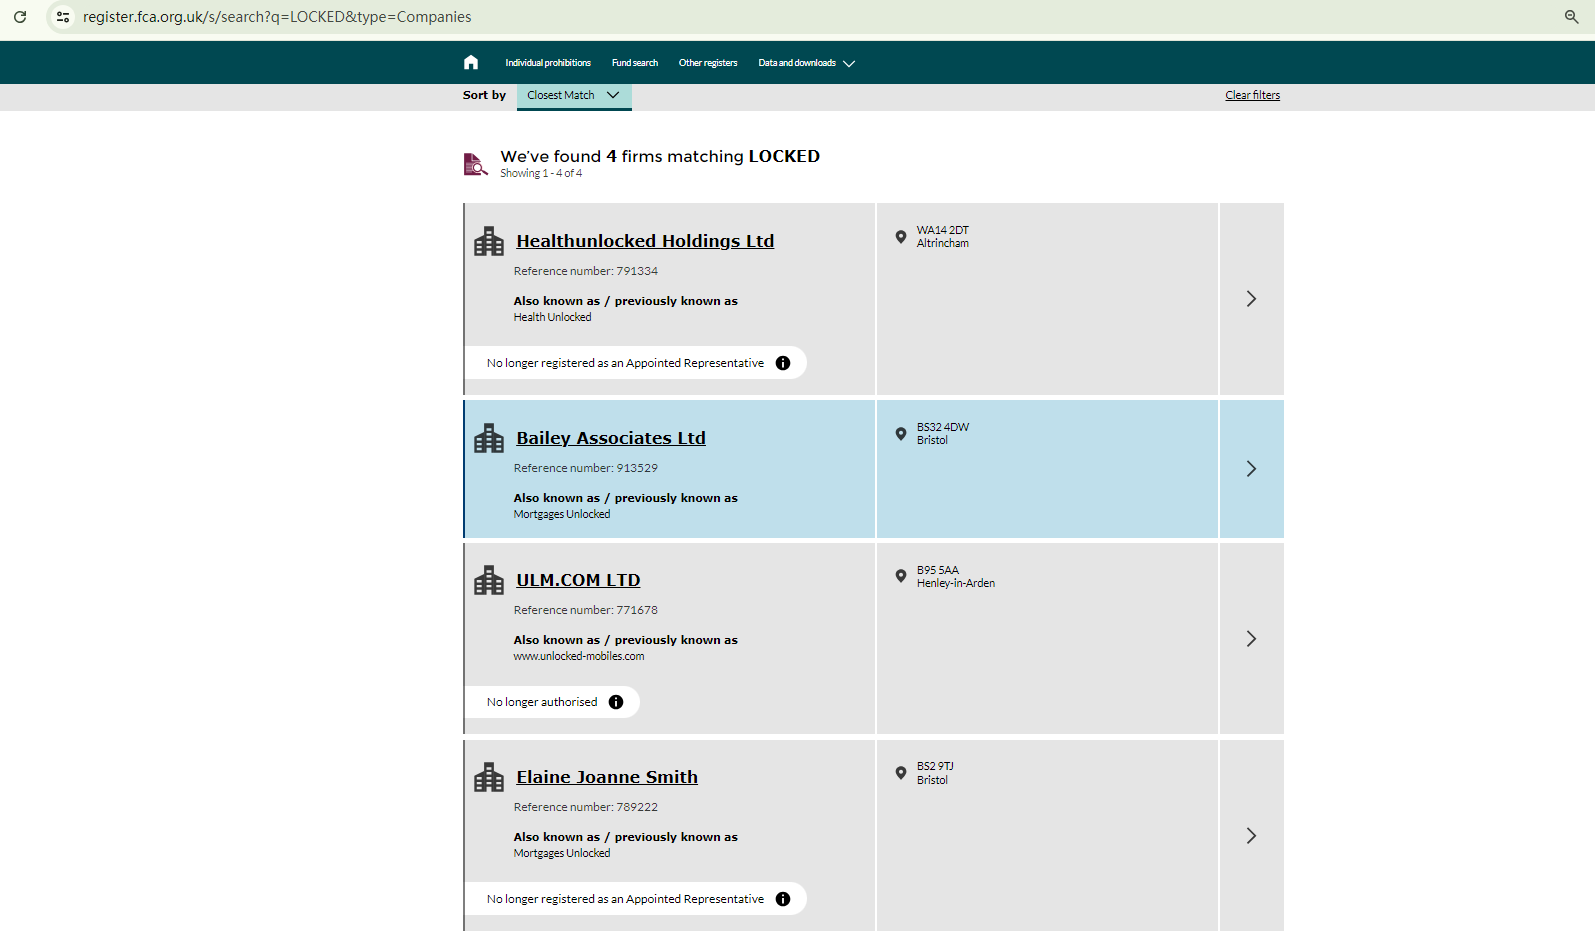Click the browser address bar URL
1595x939 pixels.
tap(277, 17)
